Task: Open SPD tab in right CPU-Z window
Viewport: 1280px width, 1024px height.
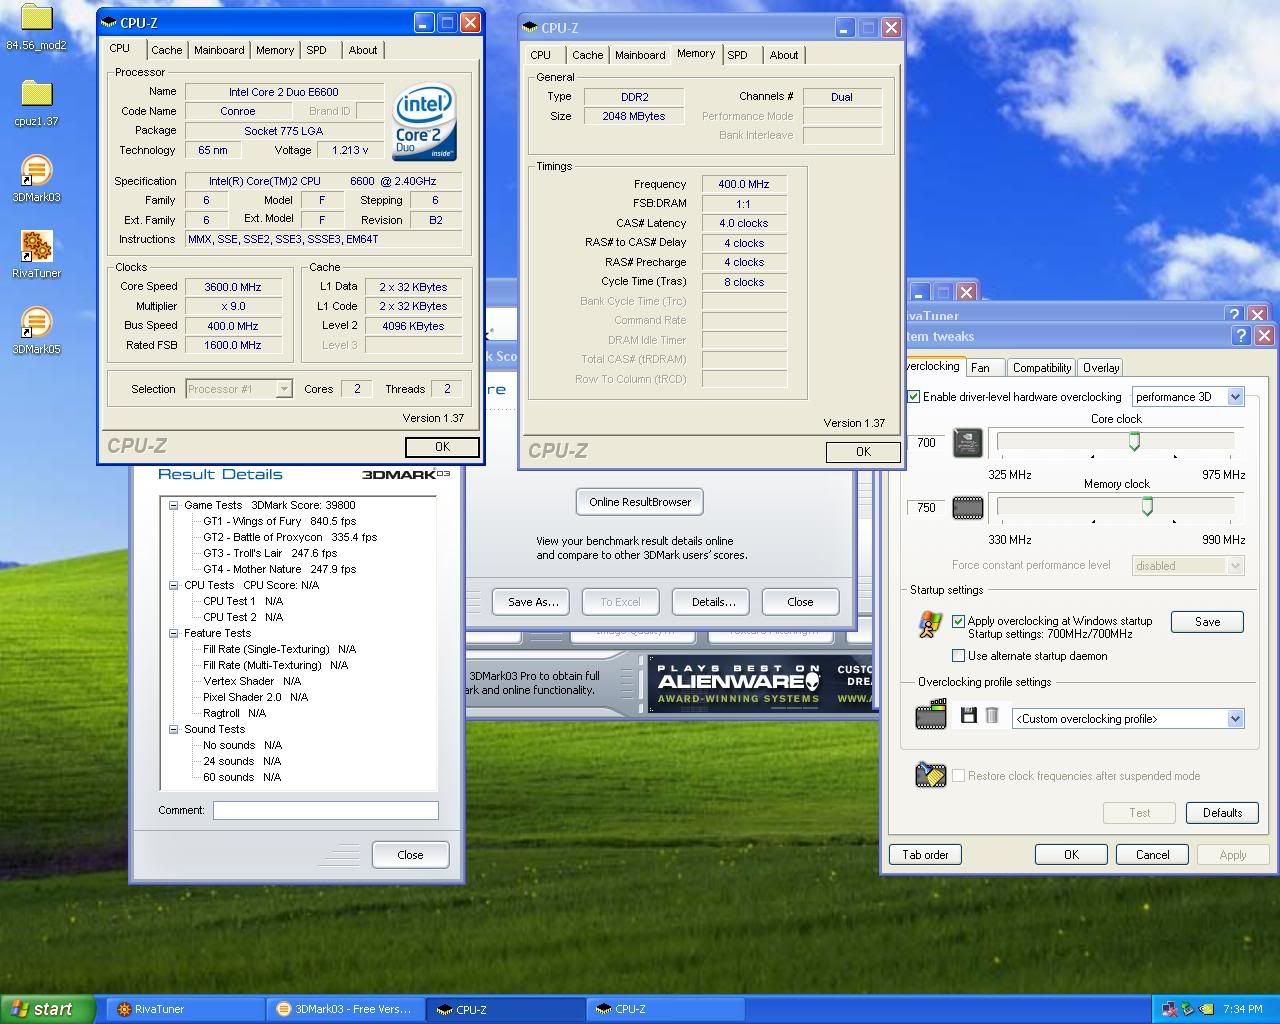Action: 737,55
